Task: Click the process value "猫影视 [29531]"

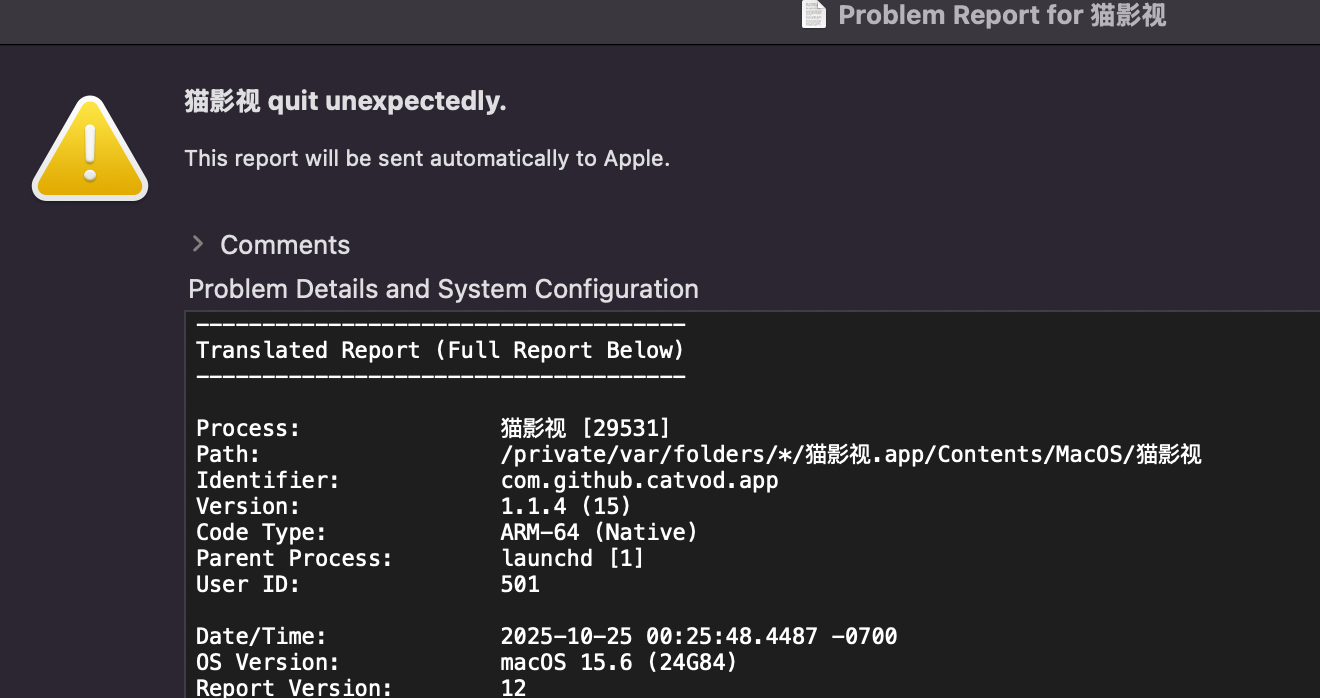Action: [x=585, y=428]
